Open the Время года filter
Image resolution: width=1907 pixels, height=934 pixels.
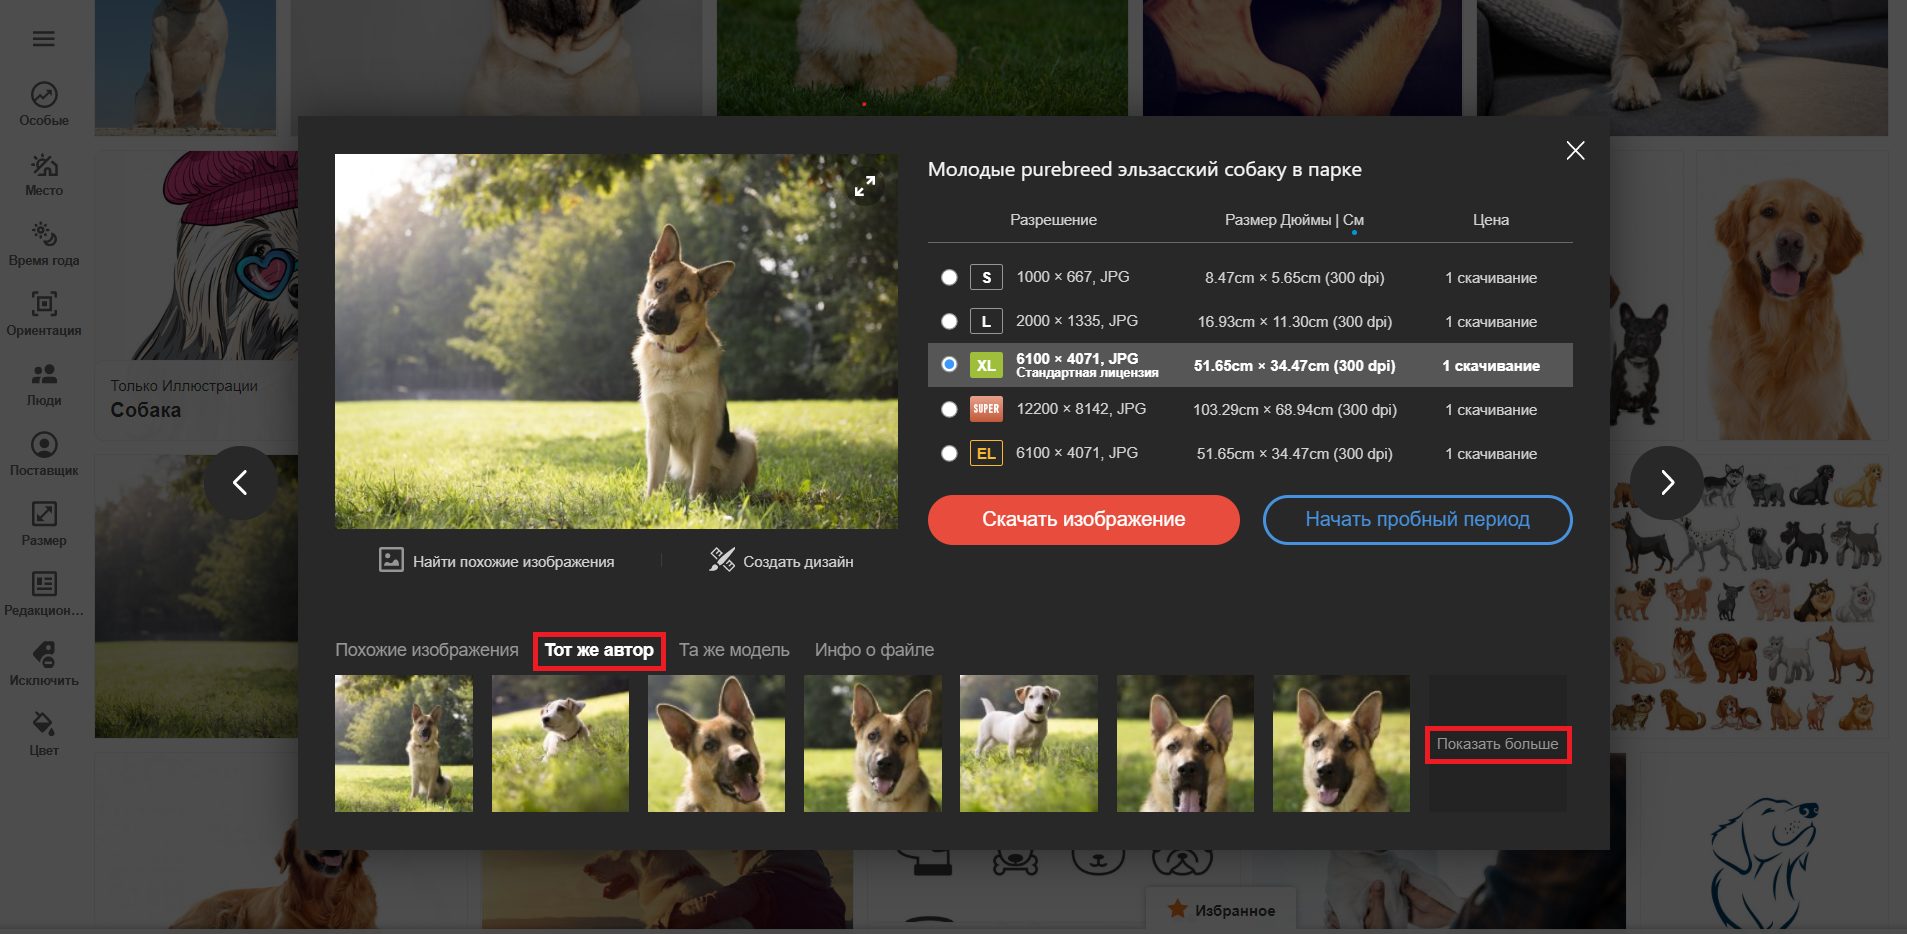[44, 244]
